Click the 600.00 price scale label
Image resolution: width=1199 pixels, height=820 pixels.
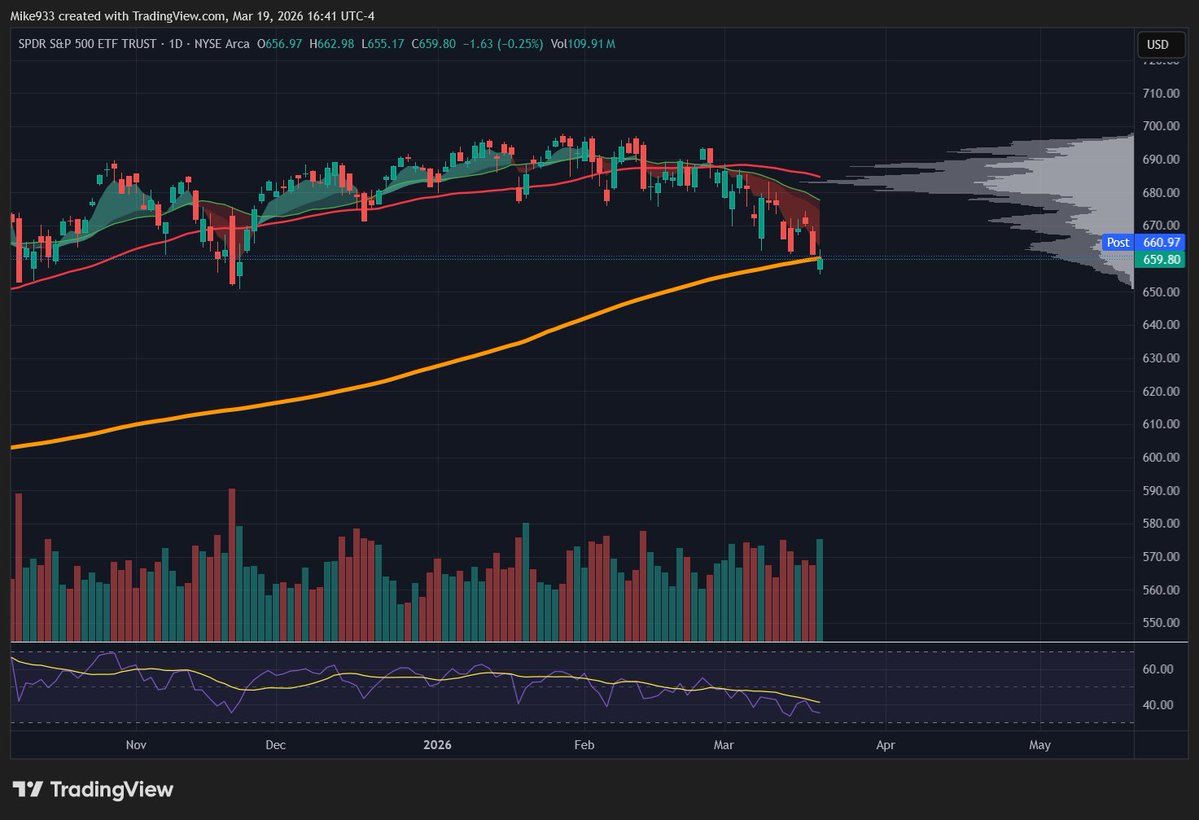pos(1161,457)
